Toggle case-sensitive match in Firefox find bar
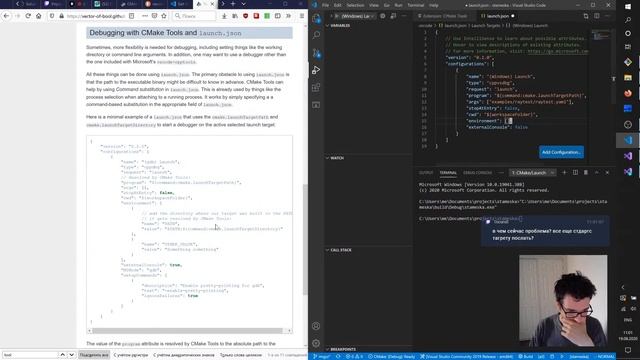The height and width of the screenshot is (360, 640). (x=131, y=355)
